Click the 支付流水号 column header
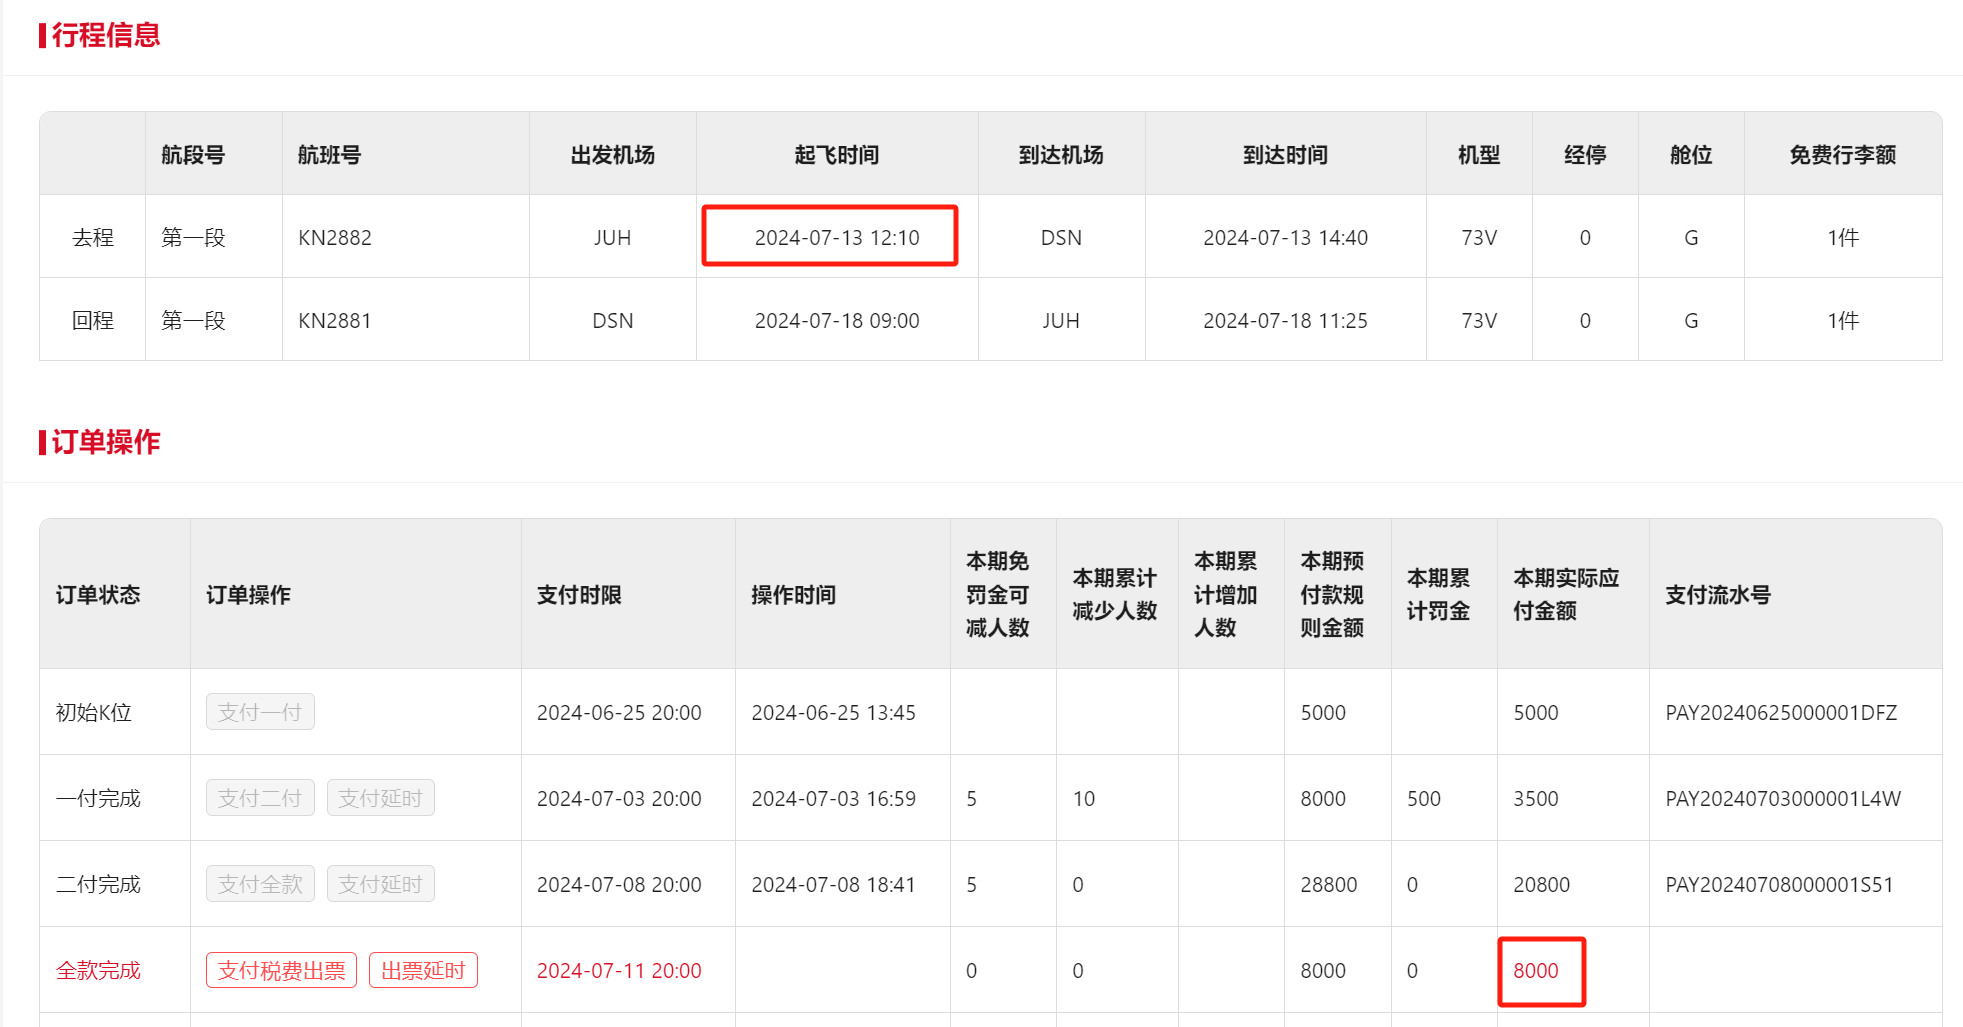This screenshot has width=1963, height=1027. point(1717,595)
